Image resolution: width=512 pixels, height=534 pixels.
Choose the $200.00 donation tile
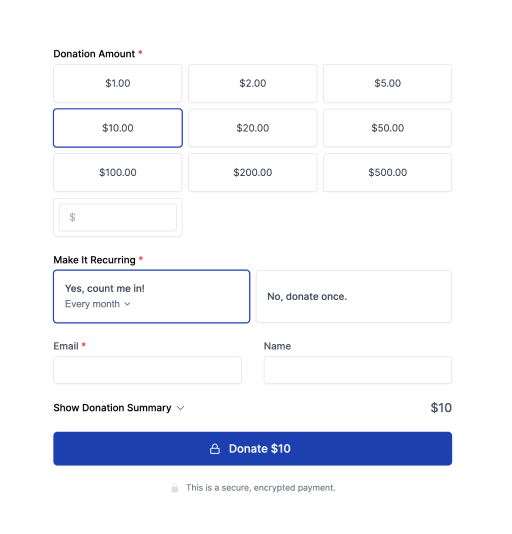coord(252,173)
